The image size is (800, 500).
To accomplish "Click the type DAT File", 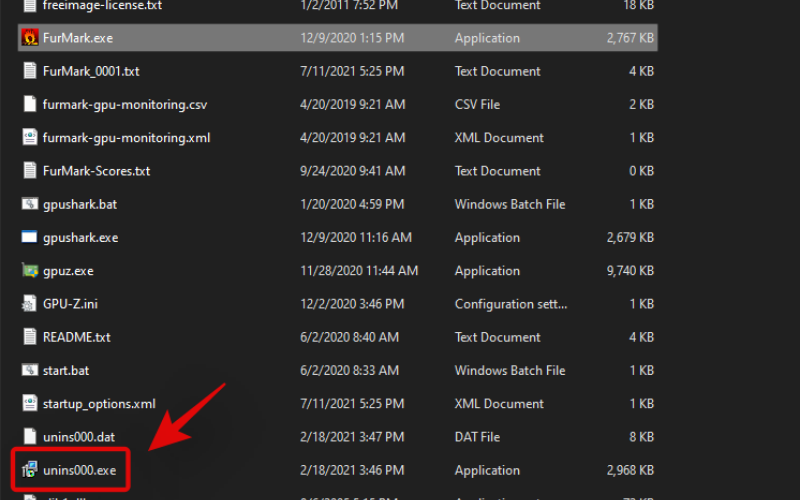I will (478, 437).
